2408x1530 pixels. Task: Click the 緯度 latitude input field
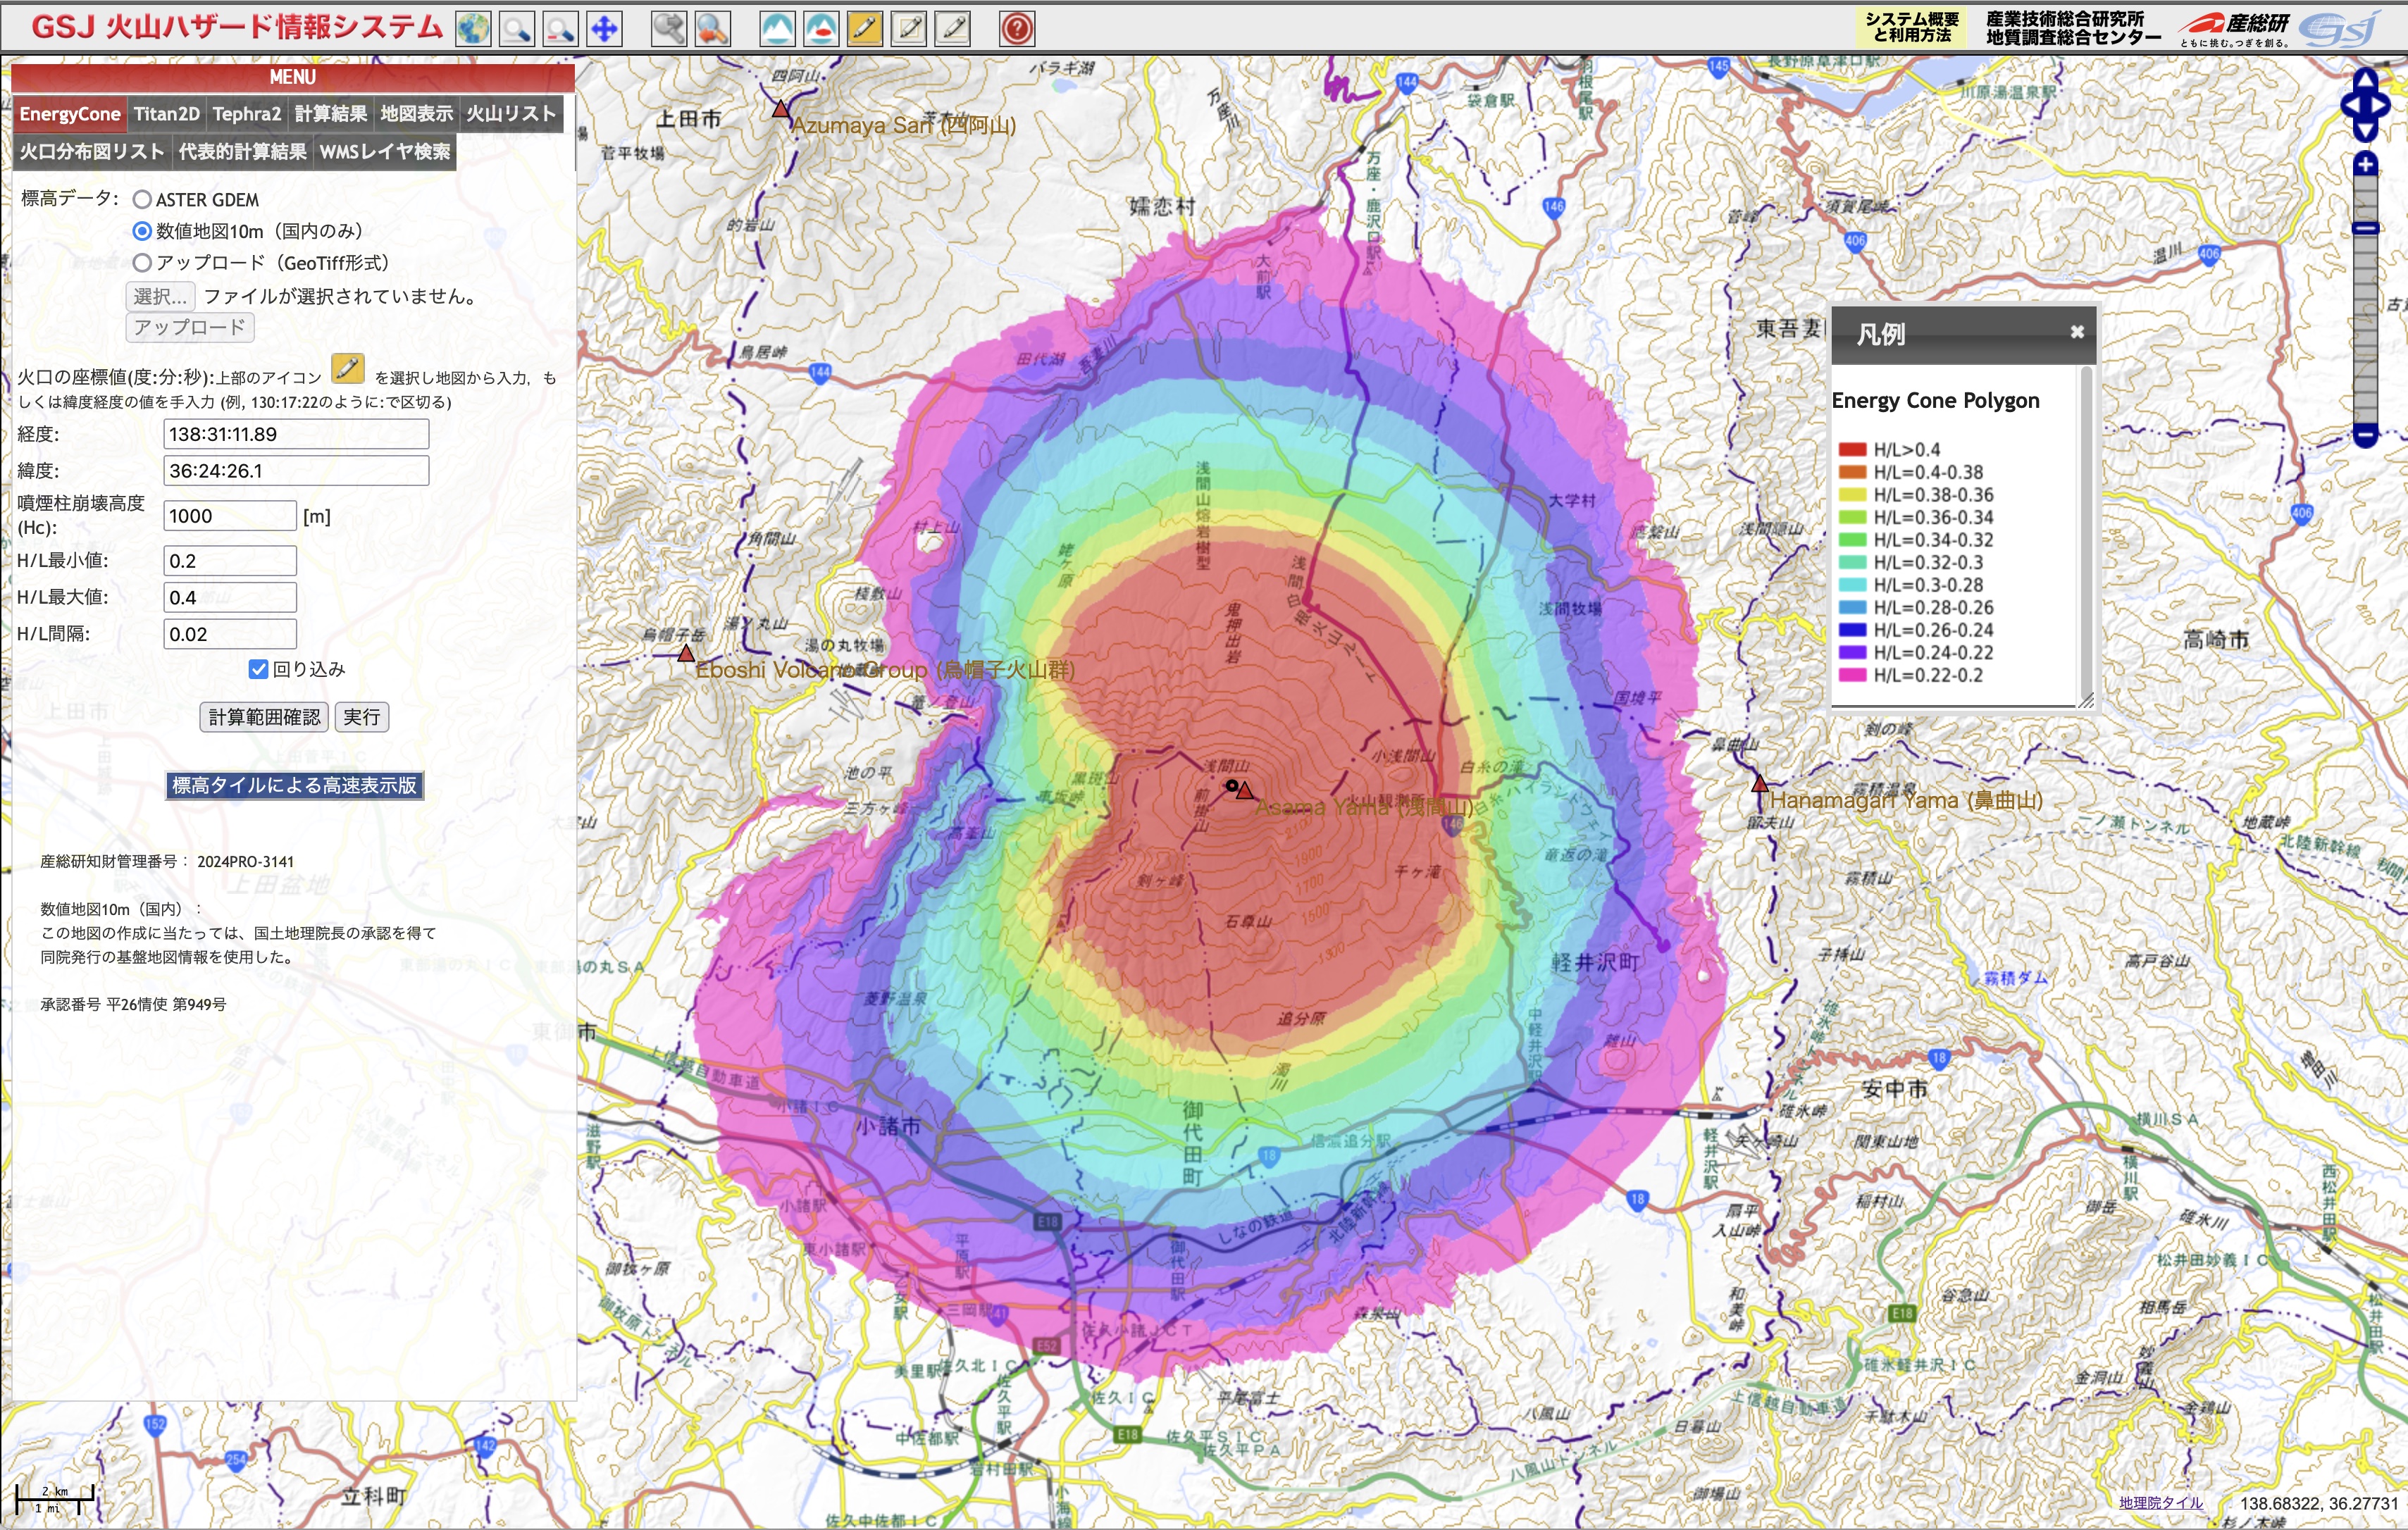296,471
